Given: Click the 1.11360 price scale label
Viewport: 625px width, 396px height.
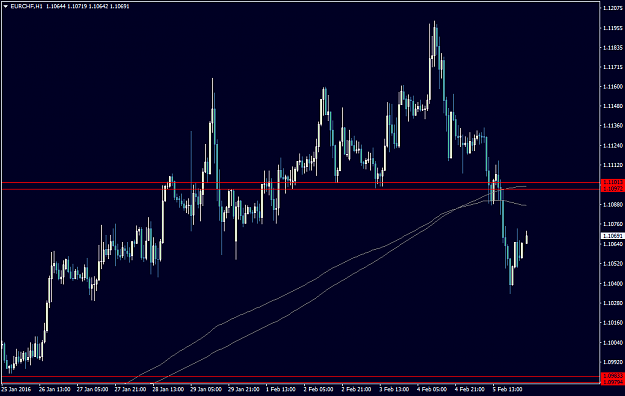Looking at the screenshot, I should (613, 126).
